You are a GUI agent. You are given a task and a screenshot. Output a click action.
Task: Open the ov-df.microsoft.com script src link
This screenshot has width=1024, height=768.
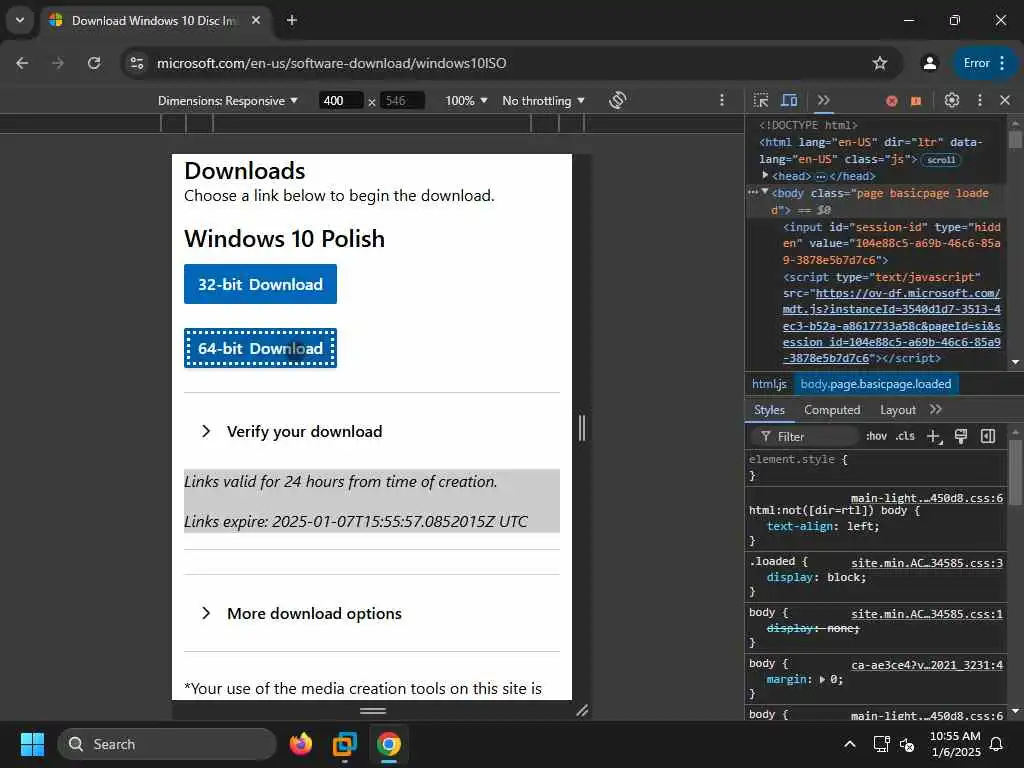pyautogui.click(x=891, y=326)
